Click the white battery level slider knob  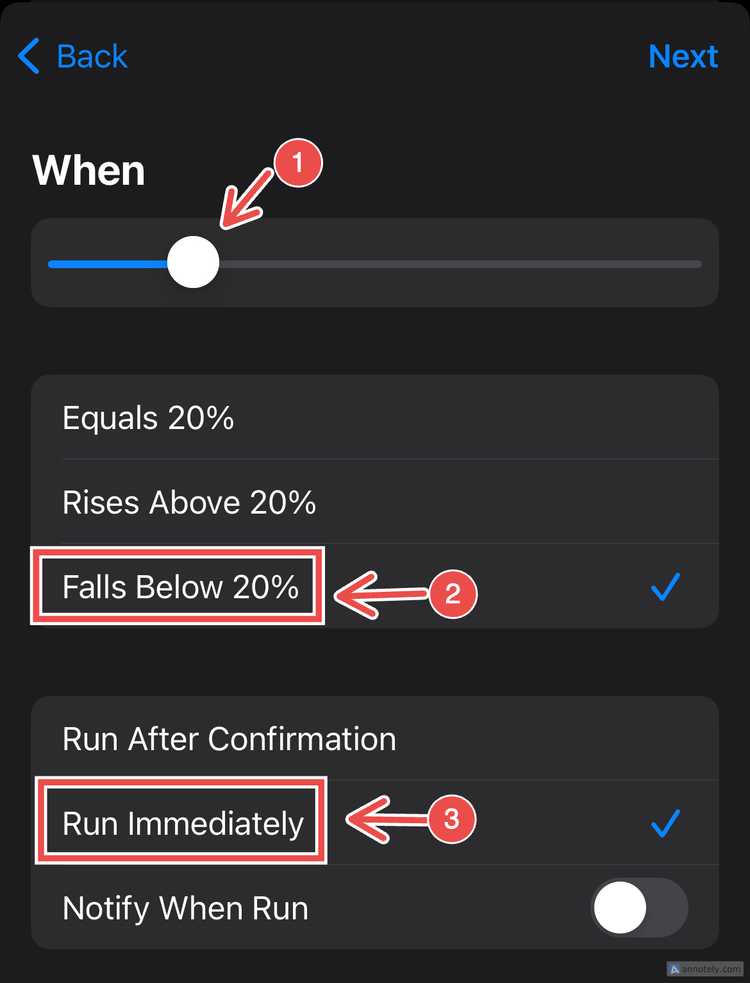(x=193, y=263)
